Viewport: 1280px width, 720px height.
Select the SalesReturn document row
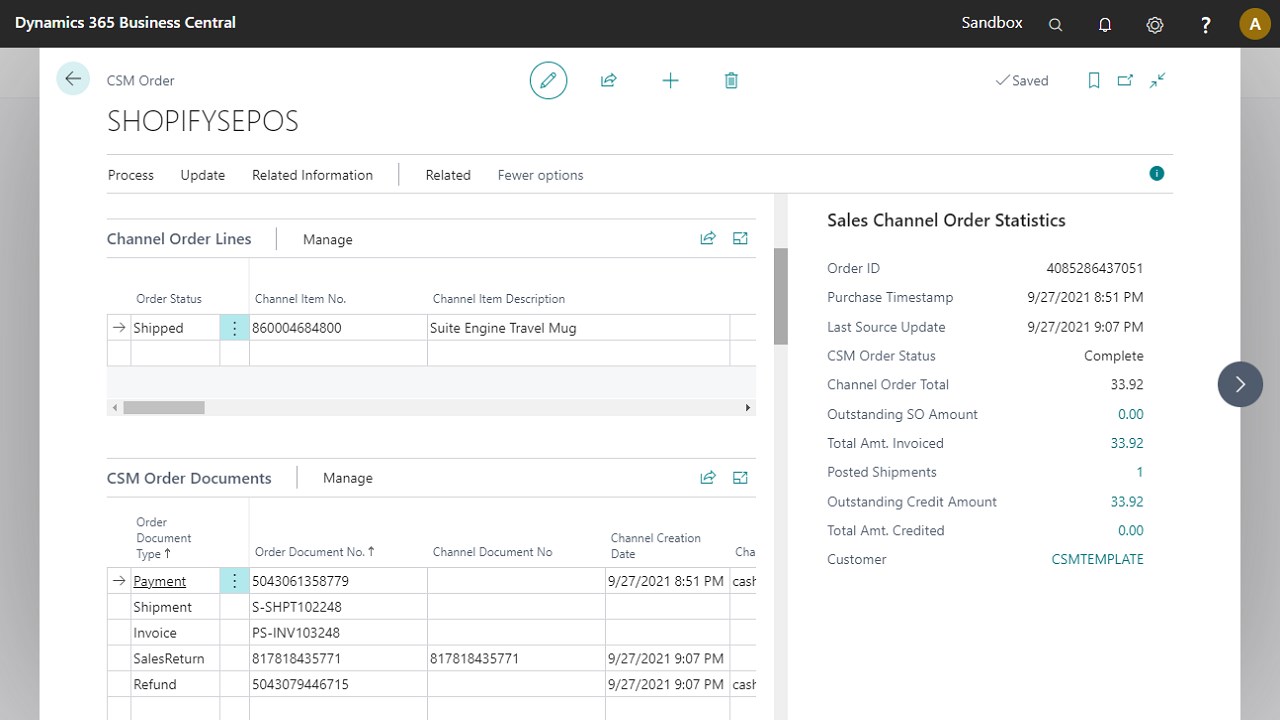pos(431,659)
